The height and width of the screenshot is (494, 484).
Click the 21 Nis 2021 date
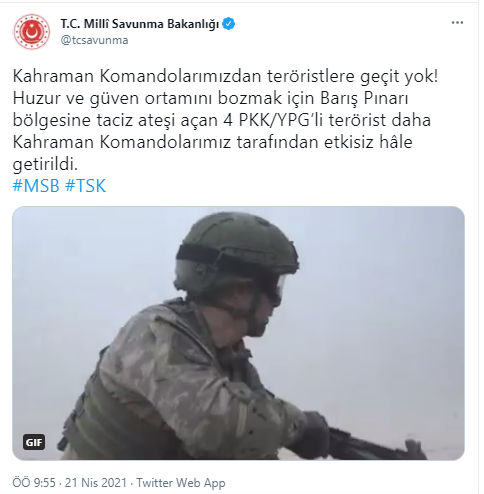click(x=96, y=483)
